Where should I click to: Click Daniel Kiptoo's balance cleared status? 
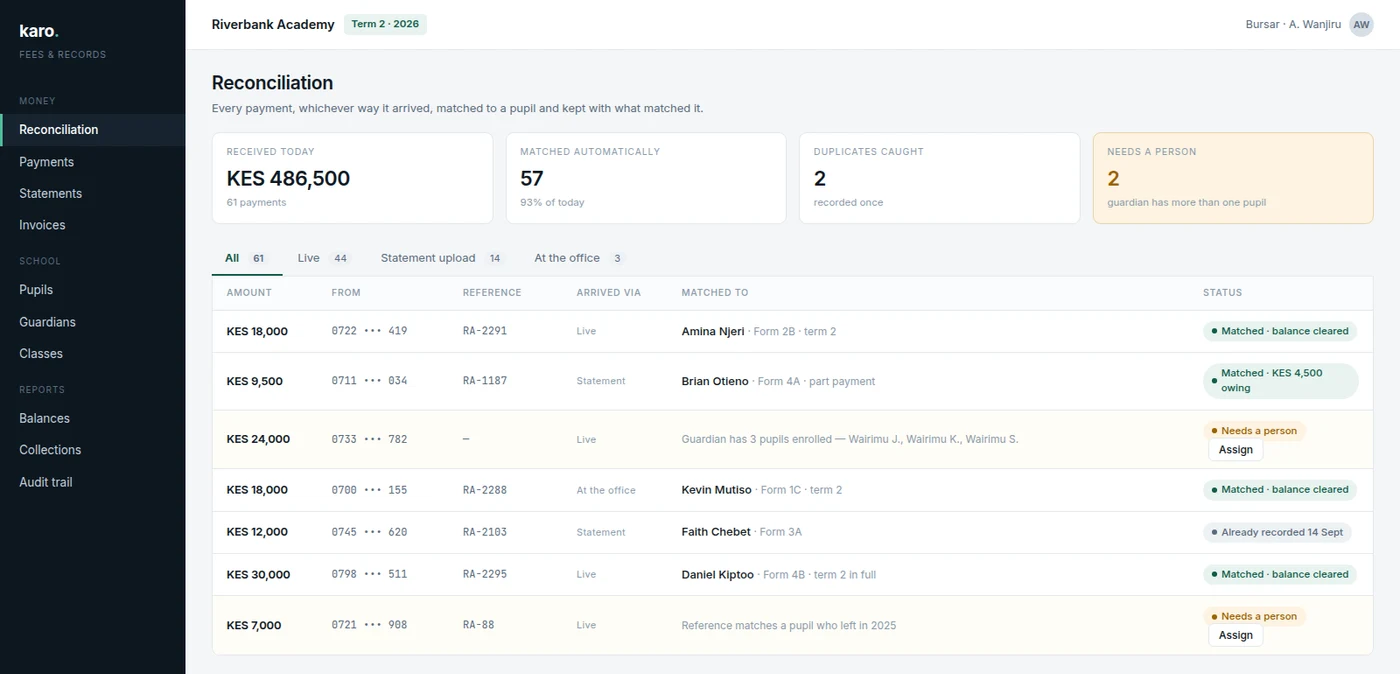(1280, 574)
